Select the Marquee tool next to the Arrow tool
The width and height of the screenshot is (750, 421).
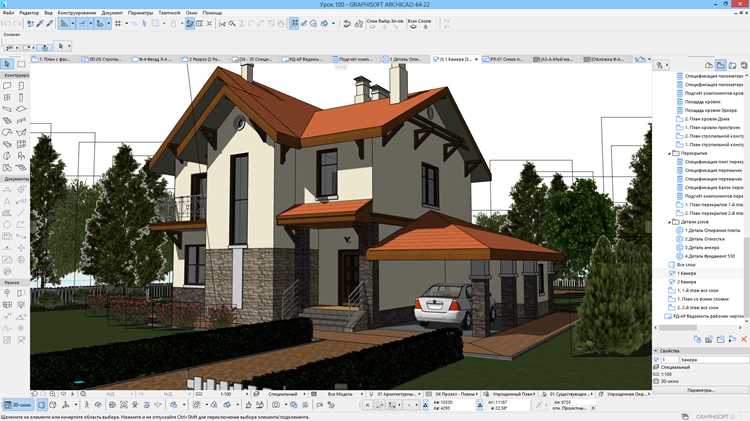21,64
